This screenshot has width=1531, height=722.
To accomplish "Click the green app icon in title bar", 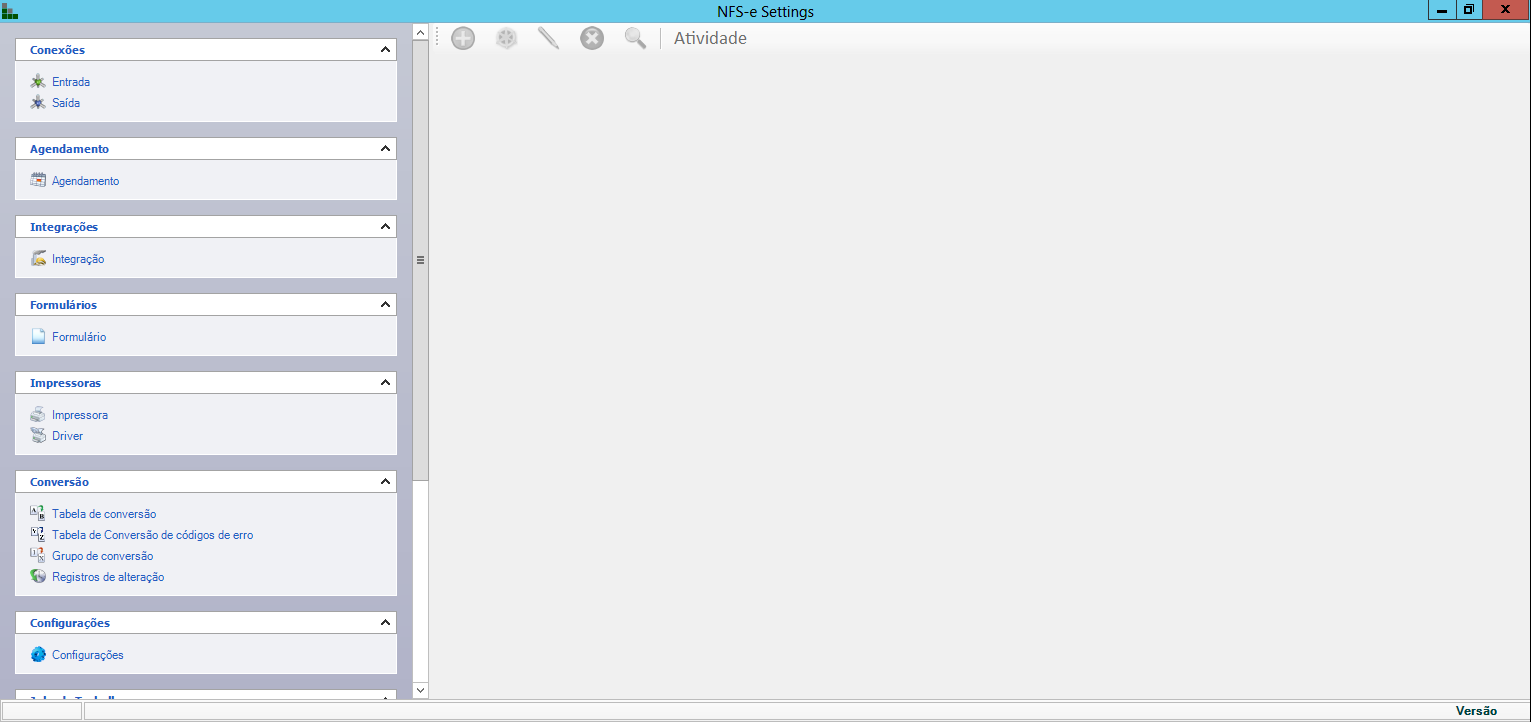I will pyautogui.click(x=10, y=11).
